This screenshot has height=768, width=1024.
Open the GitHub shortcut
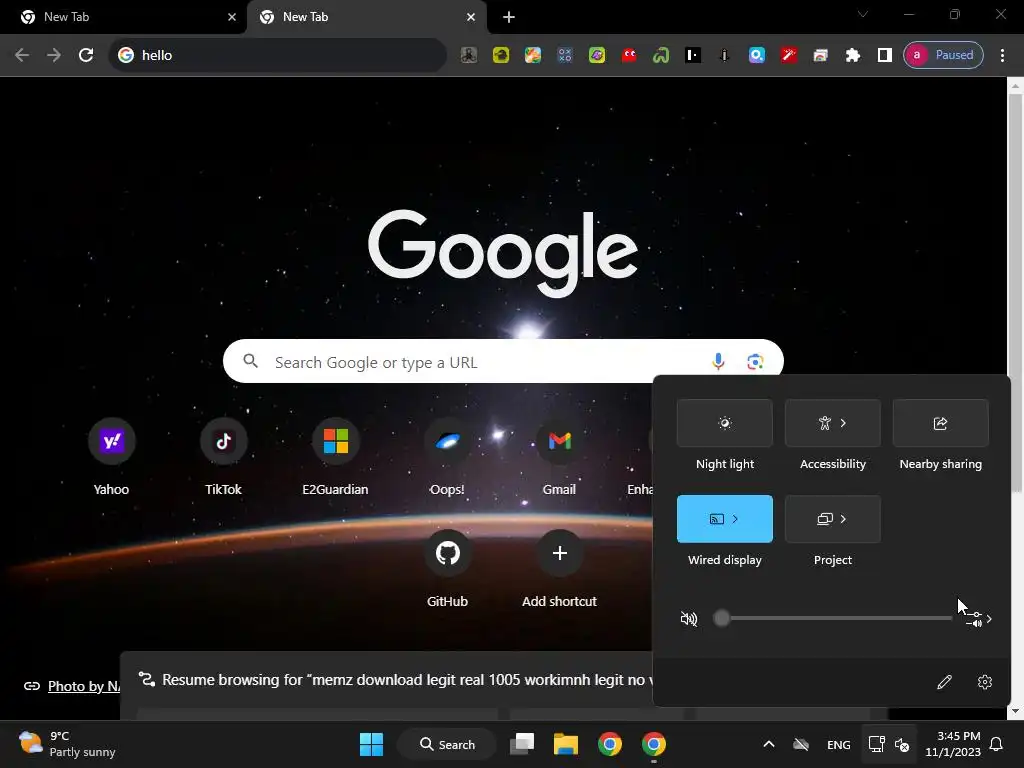447,569
